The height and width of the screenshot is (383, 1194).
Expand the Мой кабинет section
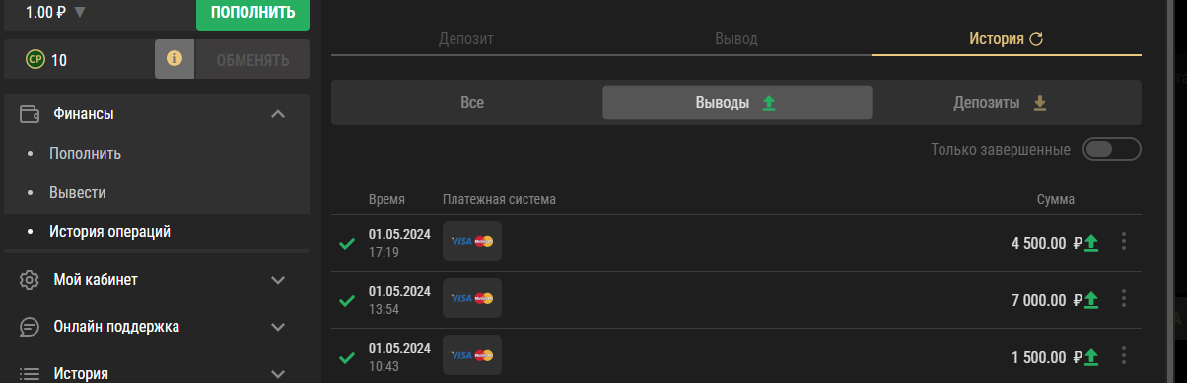tap(278, 279)
